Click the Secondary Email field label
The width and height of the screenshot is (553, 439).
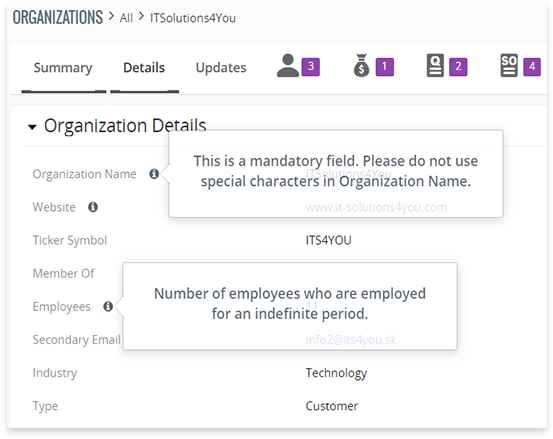(76, 340)
